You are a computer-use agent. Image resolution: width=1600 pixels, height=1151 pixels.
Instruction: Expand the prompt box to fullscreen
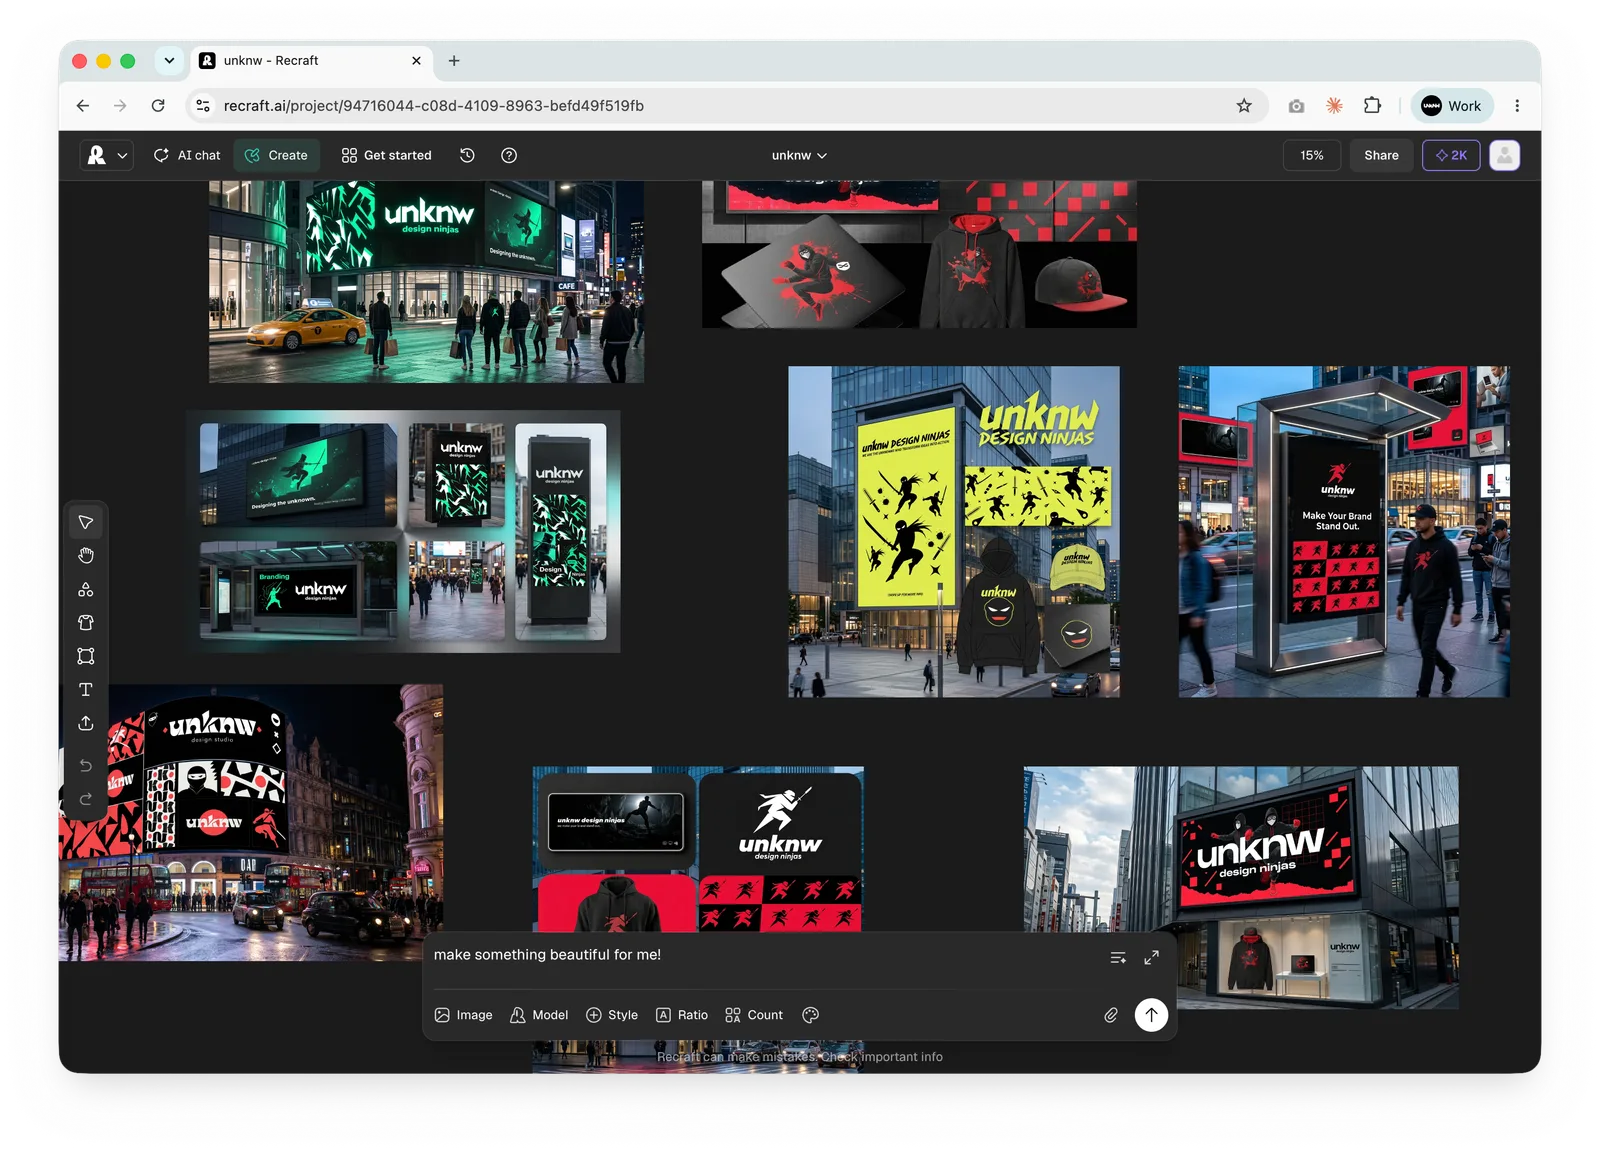pos(1152,958)
